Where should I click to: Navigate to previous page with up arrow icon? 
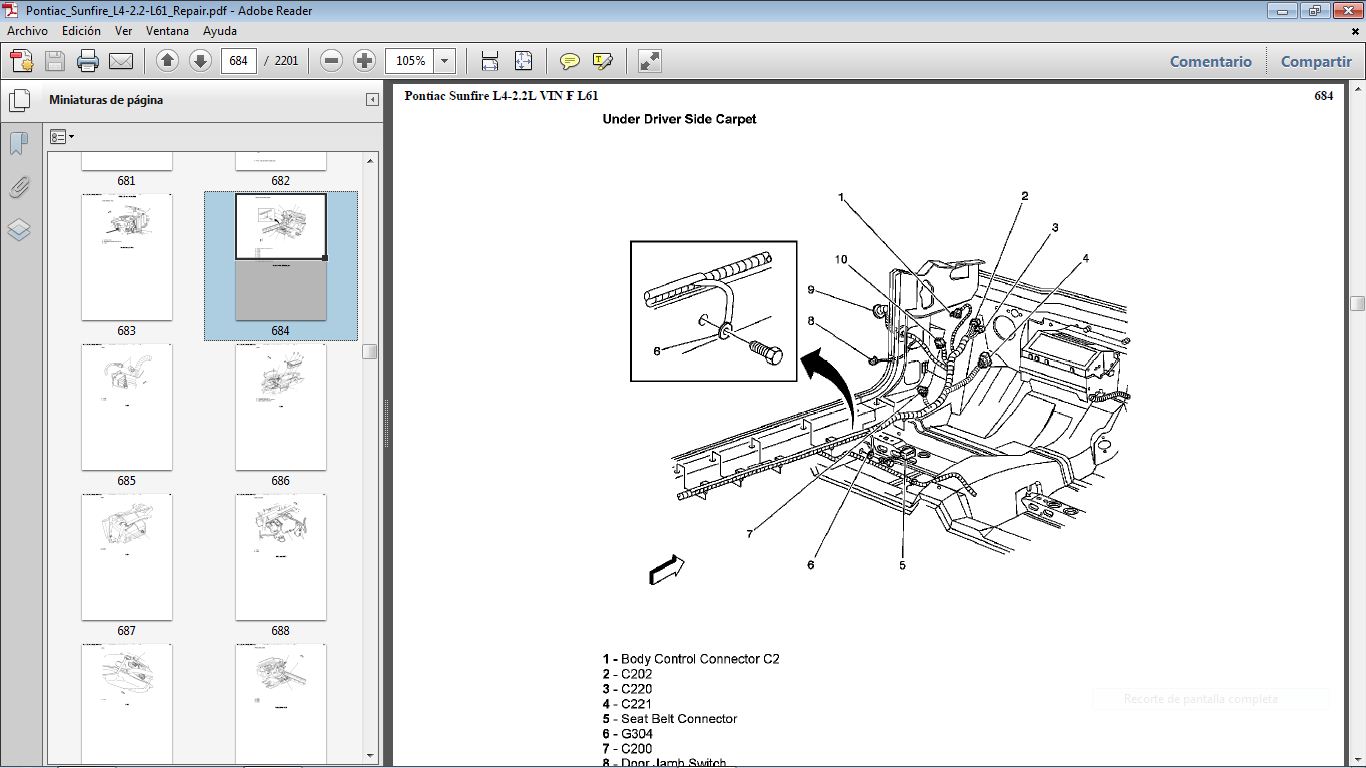pos(166,60)
